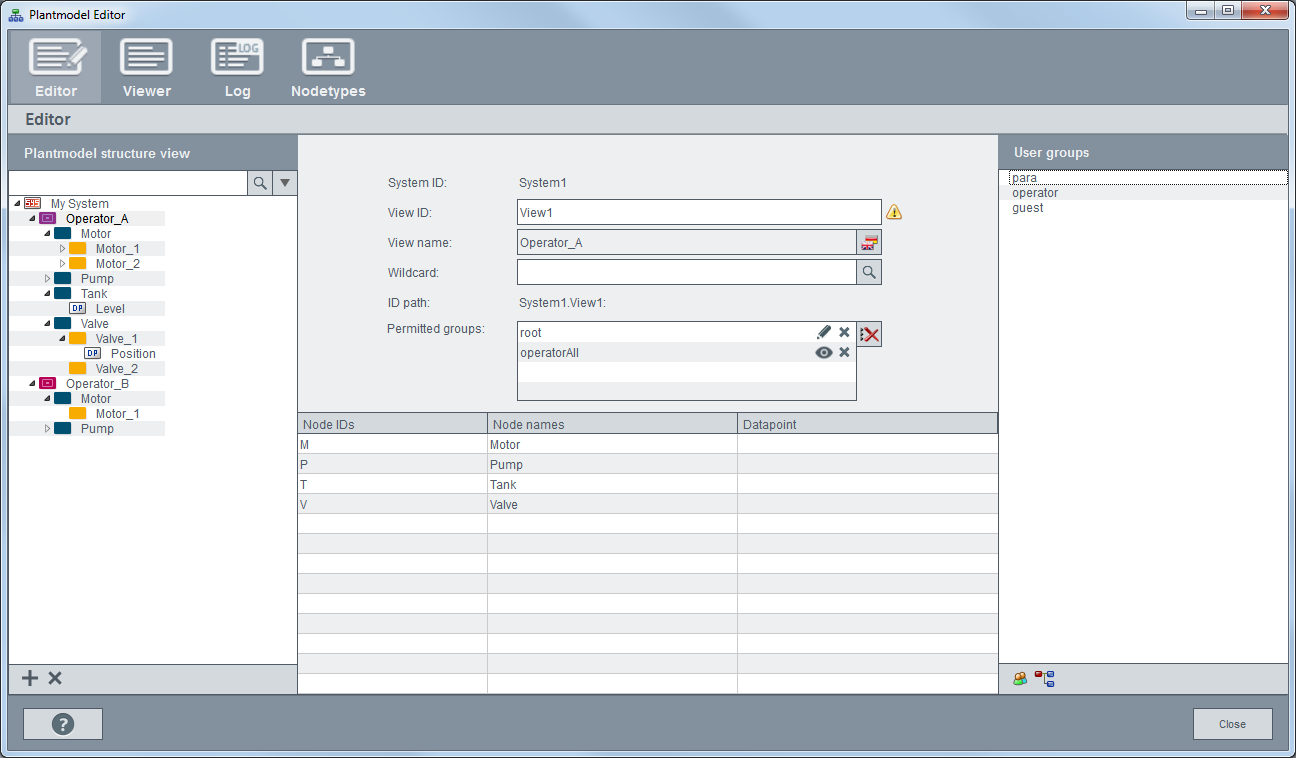Viewport: 1296px width, 758px height.
Task: Toggle the eye icon for operatorAll group
Action: click(824, 352)
